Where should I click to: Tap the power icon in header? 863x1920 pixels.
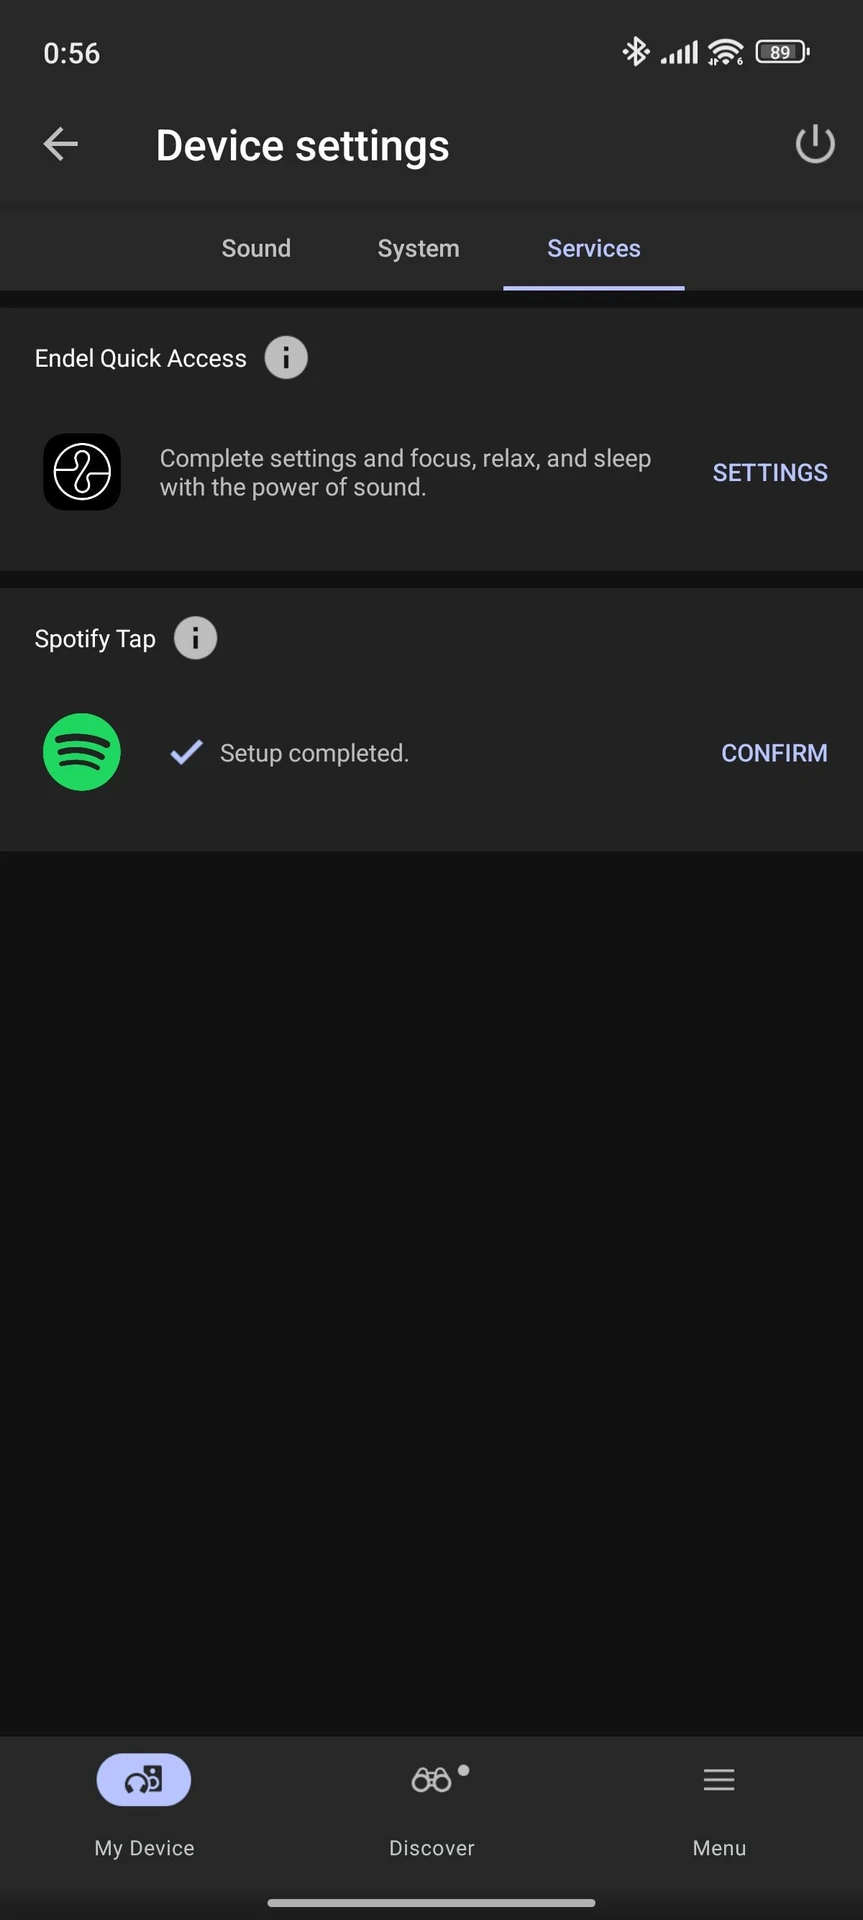(815, 144)
